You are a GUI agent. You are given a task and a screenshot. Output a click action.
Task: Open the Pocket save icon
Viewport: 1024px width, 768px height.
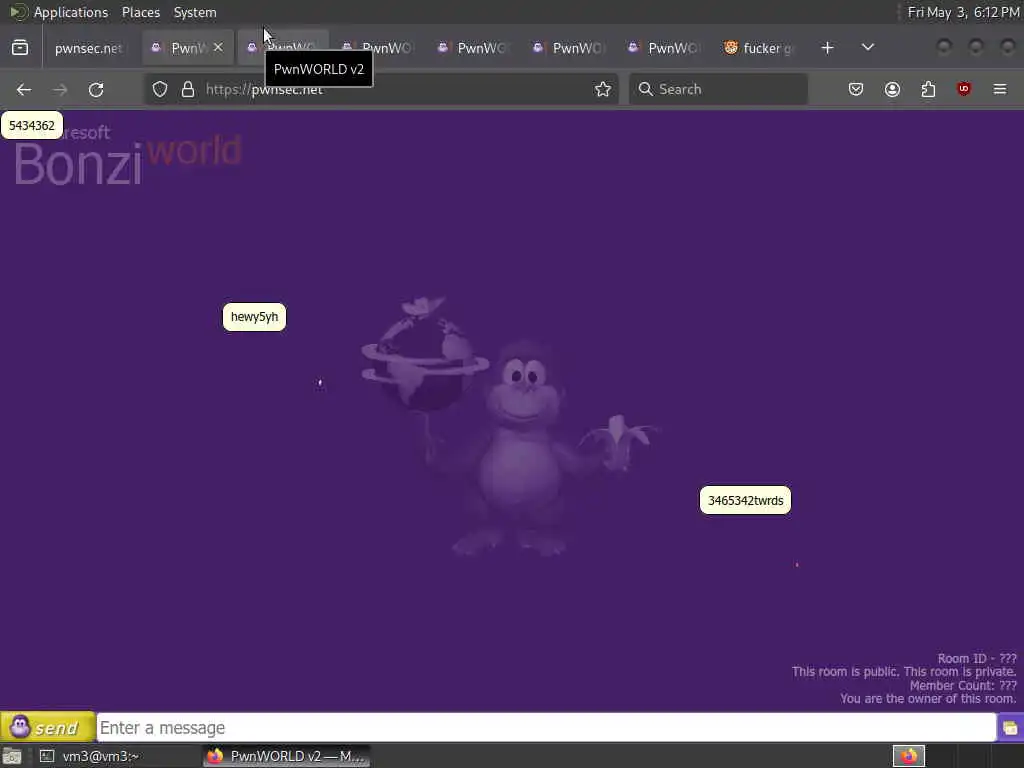tap(856, 89)
